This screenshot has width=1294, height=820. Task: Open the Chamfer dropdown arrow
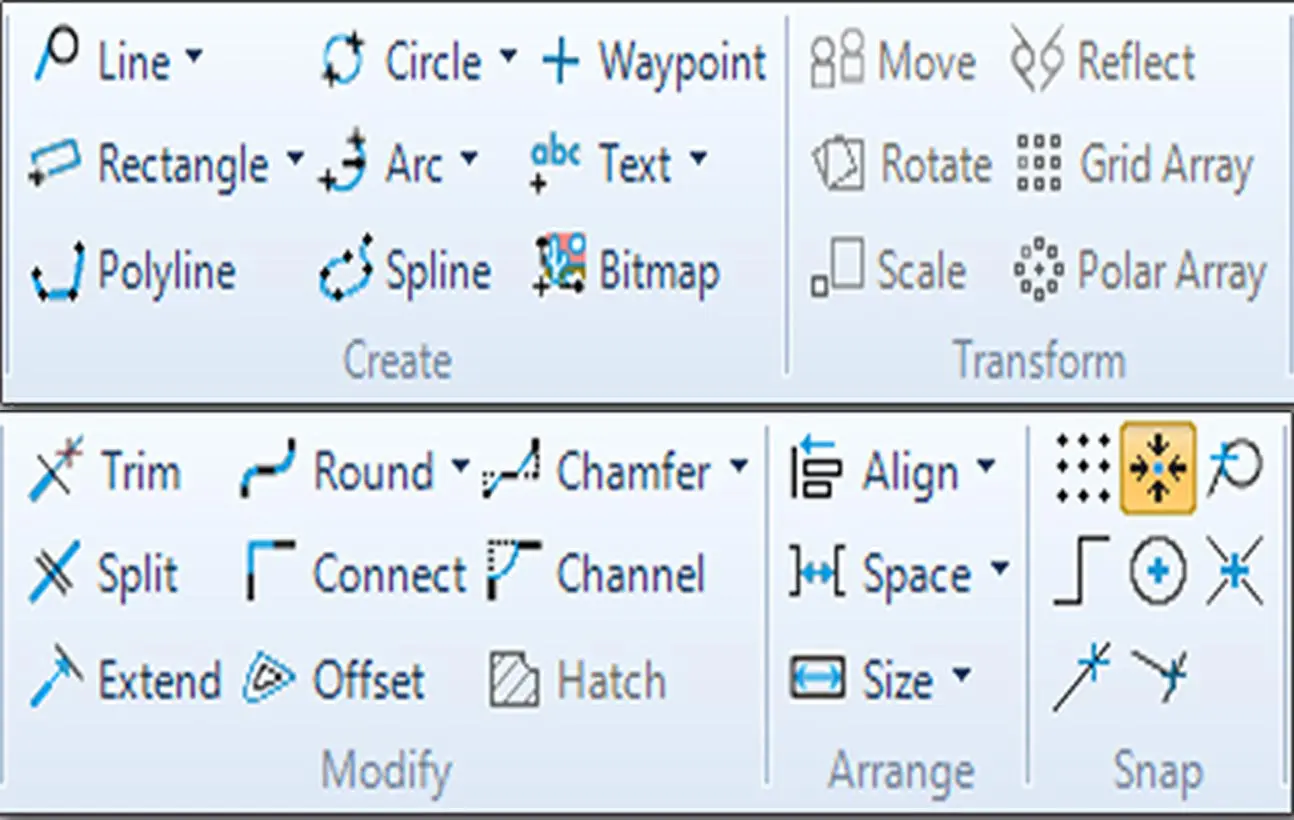[739, 466]
